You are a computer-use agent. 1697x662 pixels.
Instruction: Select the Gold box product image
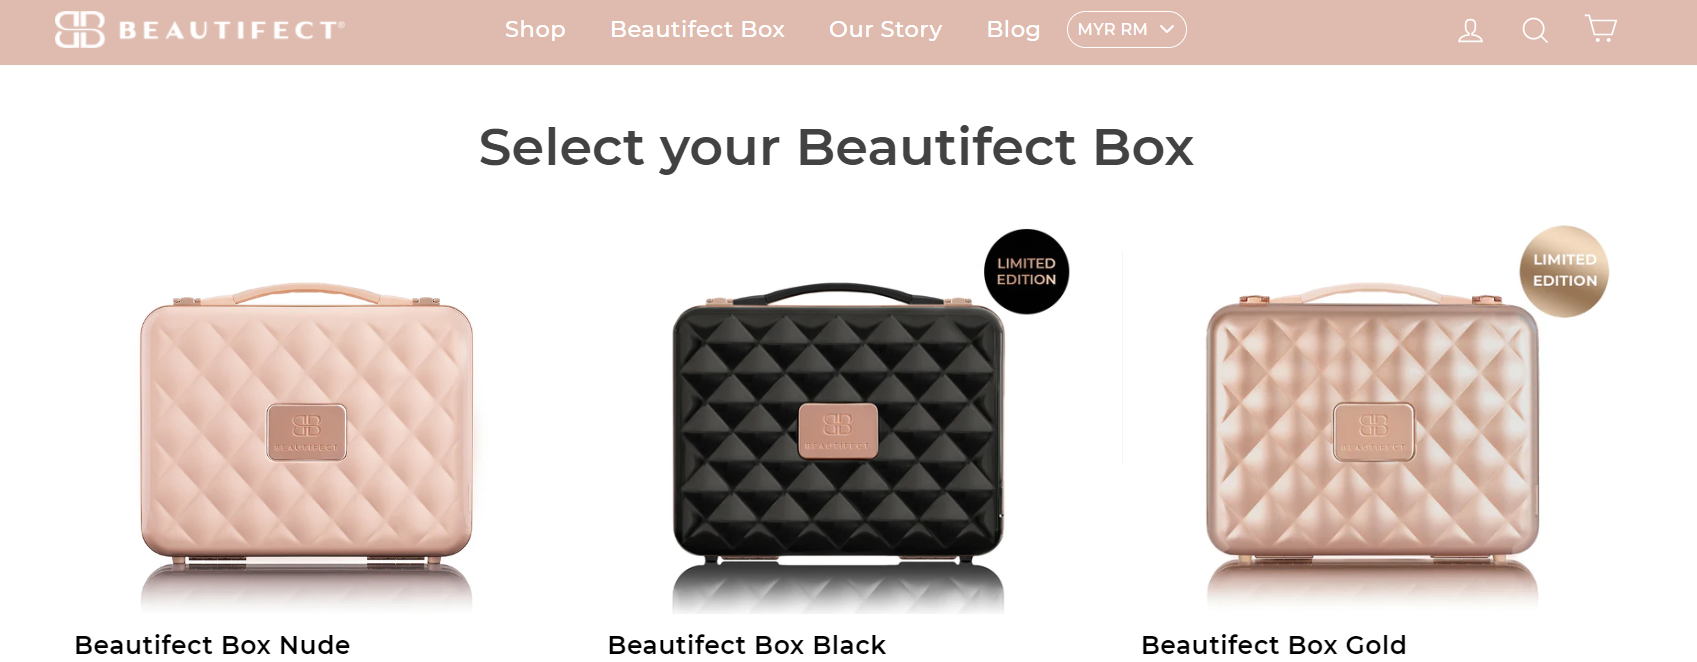[1372, 445]
